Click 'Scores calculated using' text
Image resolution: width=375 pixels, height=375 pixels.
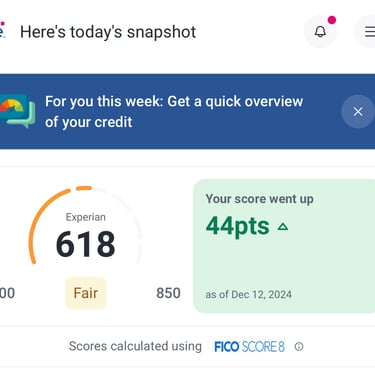(135, 346)
